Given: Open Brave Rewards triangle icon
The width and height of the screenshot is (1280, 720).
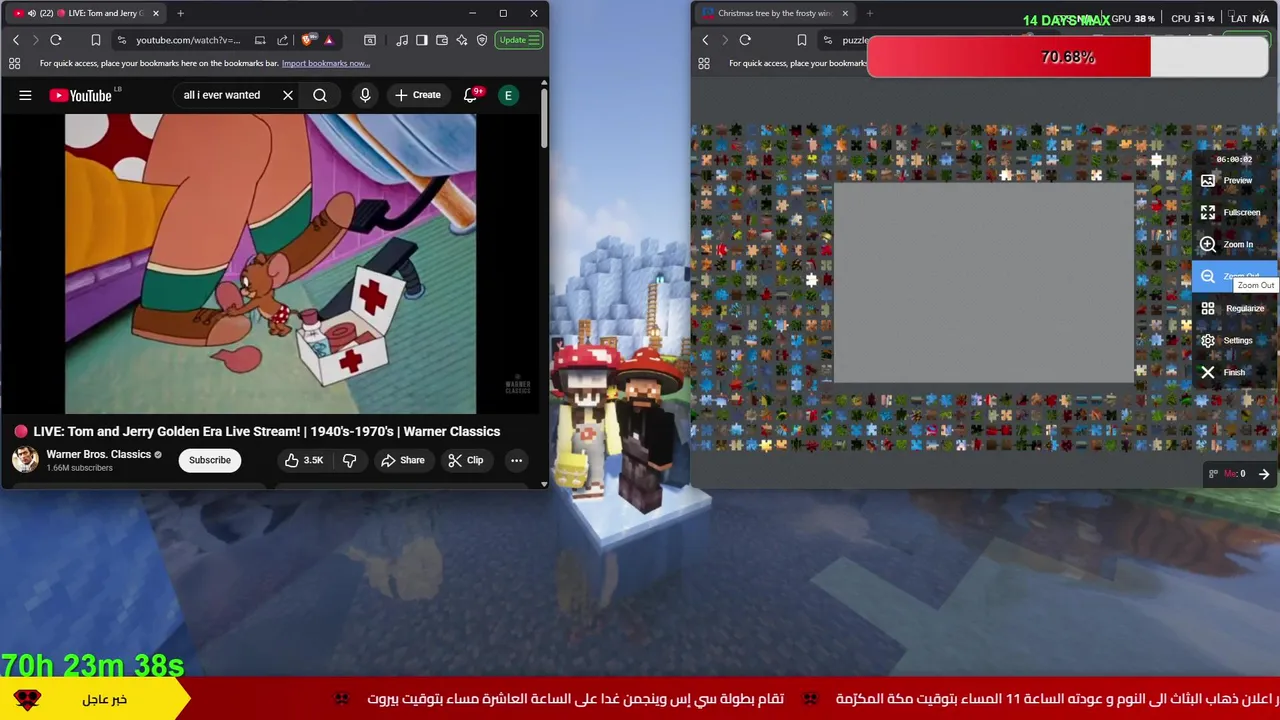Looking at the screenshot, I should point(328,40).
